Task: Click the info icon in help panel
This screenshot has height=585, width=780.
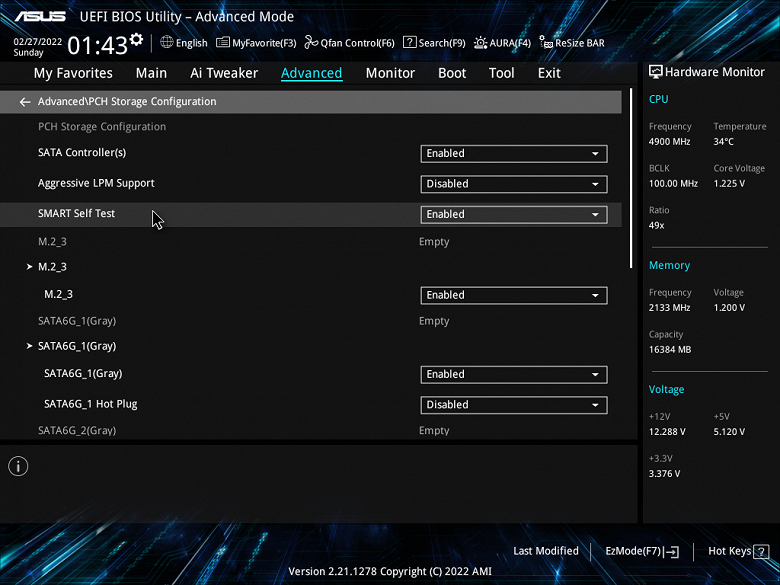Action: pyautogui.click(x=18, y=467)
